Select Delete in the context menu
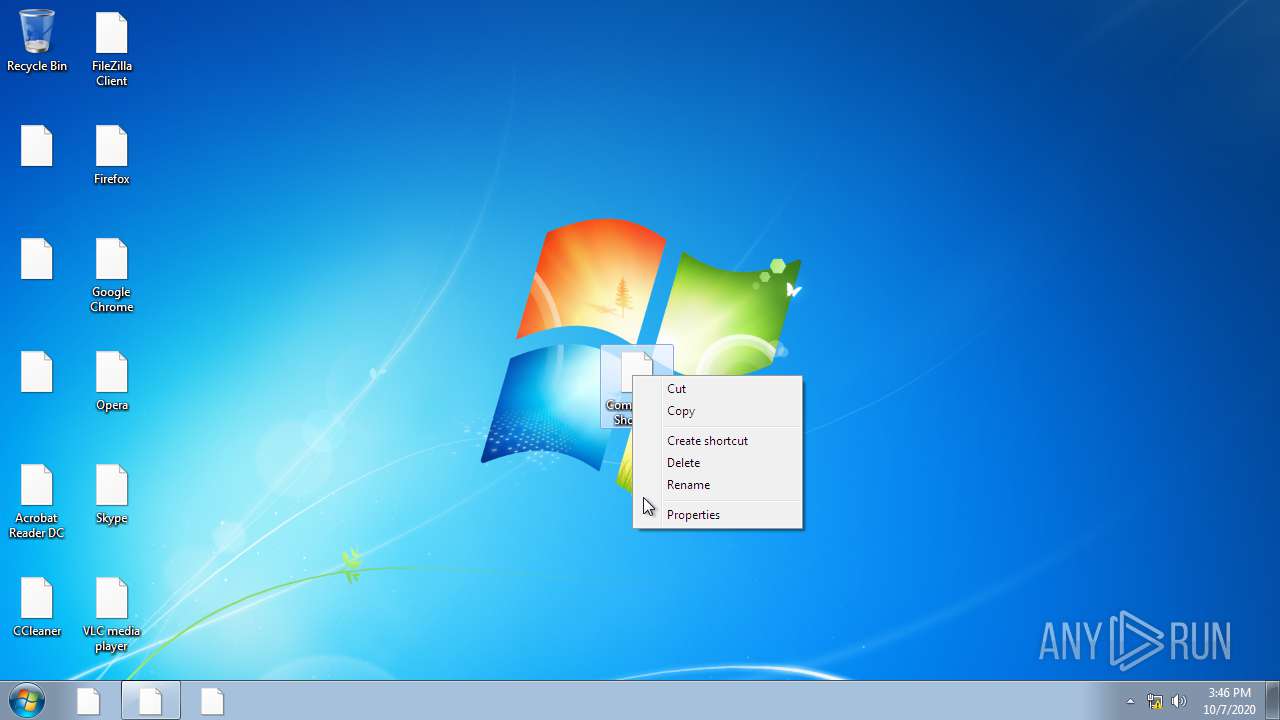Image resolution: width=1280 pixels, height=720 pixels. click(x=718, y=463)
